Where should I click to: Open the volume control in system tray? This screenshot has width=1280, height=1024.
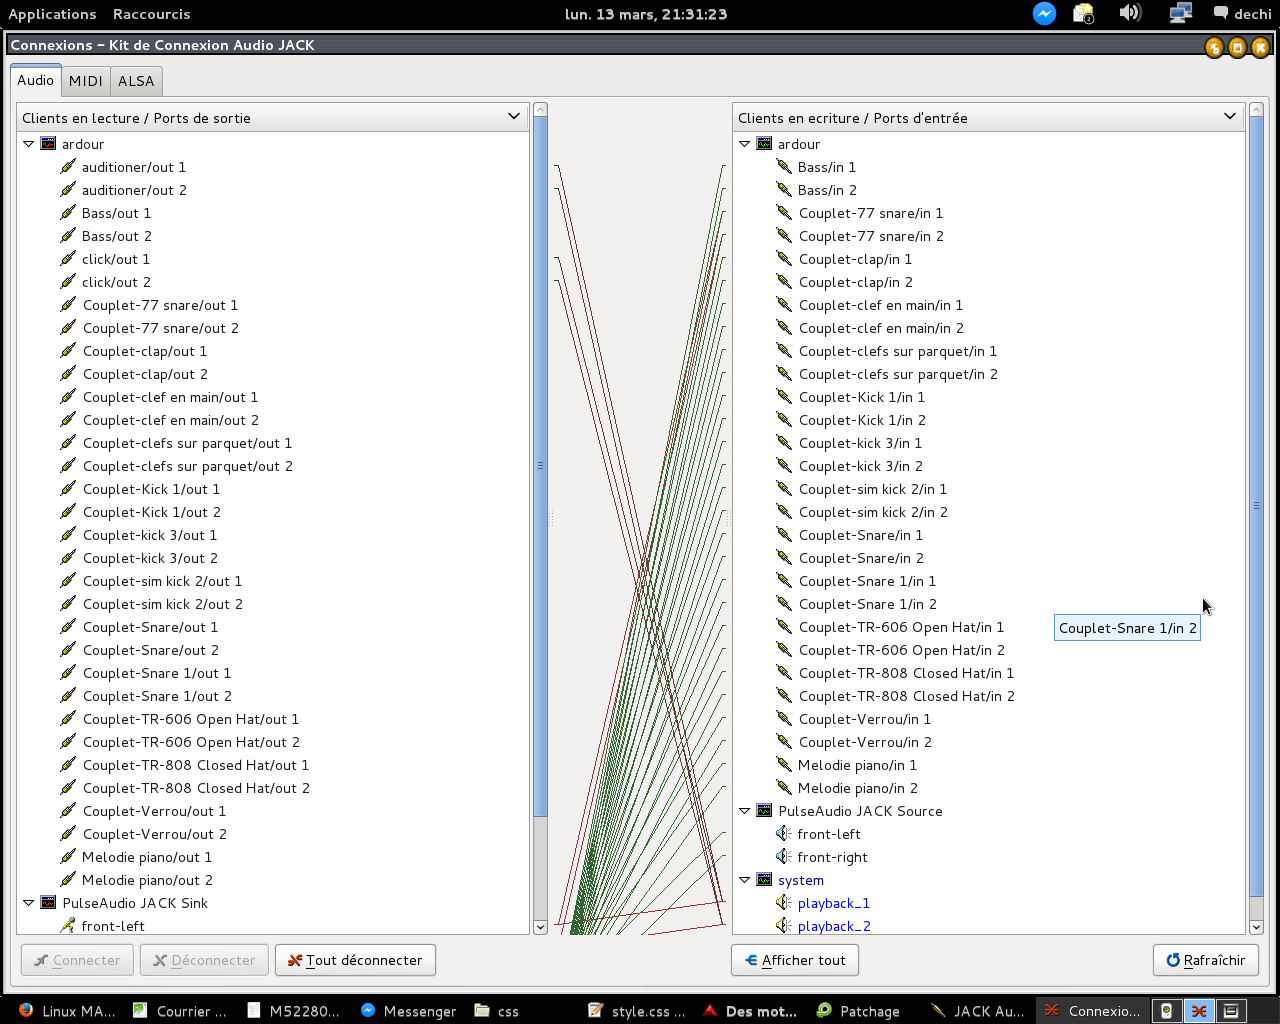point(1130,13)
